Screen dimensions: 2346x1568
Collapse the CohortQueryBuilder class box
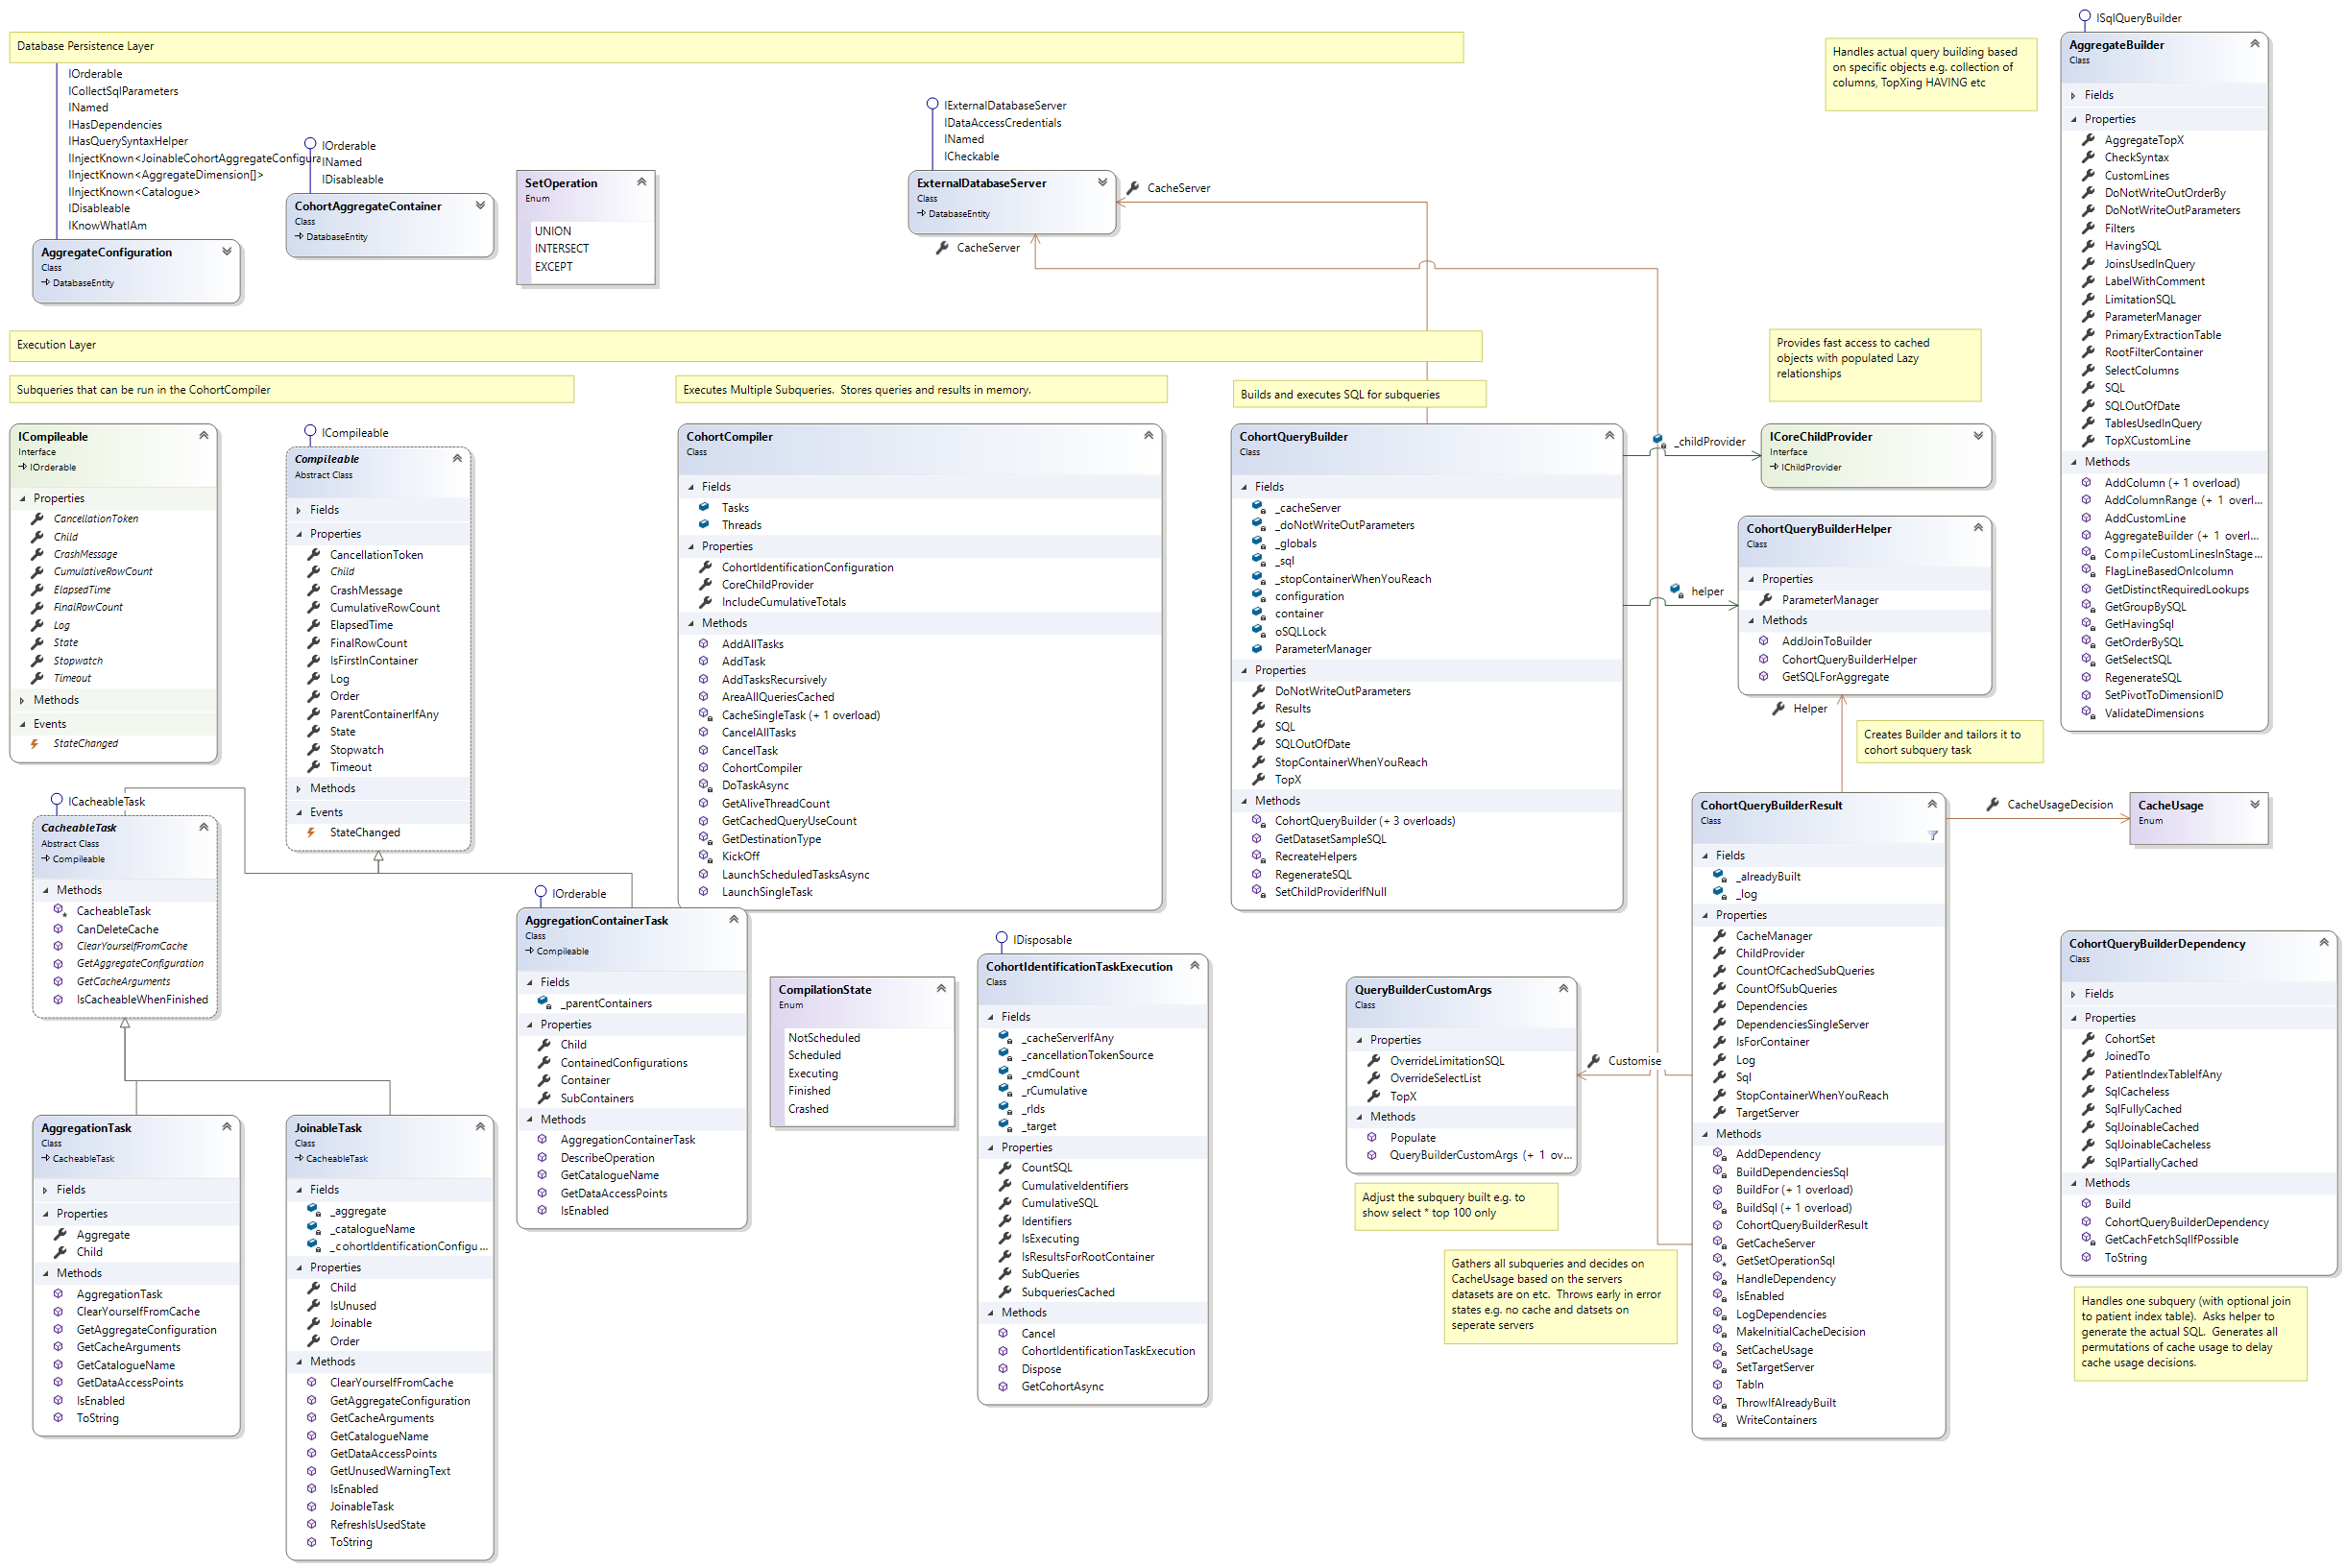coord(1609,435)
